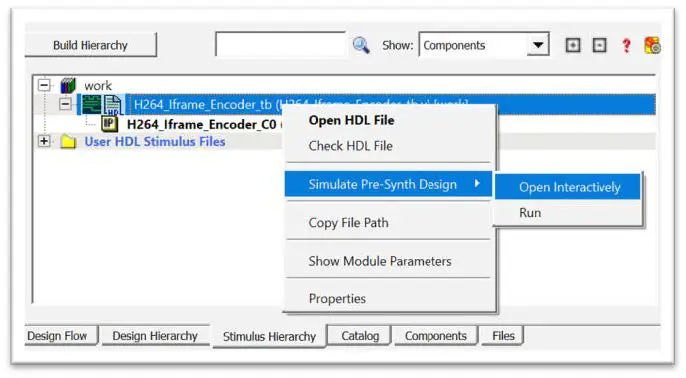Viewport: 686px width, 378px height.
Task: Select the H264_Iframe_Encoder_tb tree row
Action: [366, 105]
